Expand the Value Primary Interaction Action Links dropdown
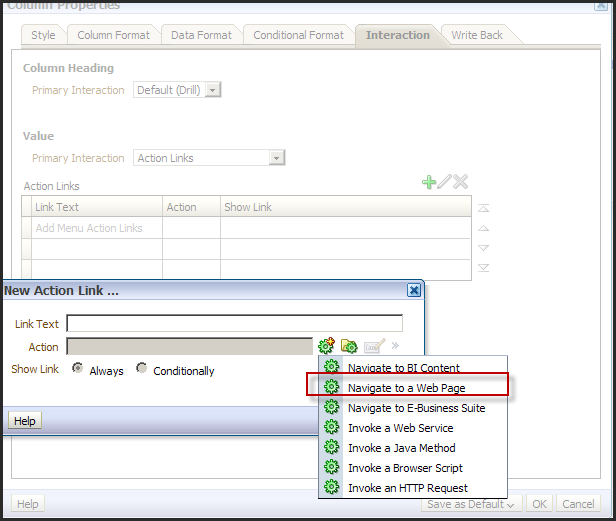The height and width of the screenshot is (521, 616). click(x=277, y=158)
